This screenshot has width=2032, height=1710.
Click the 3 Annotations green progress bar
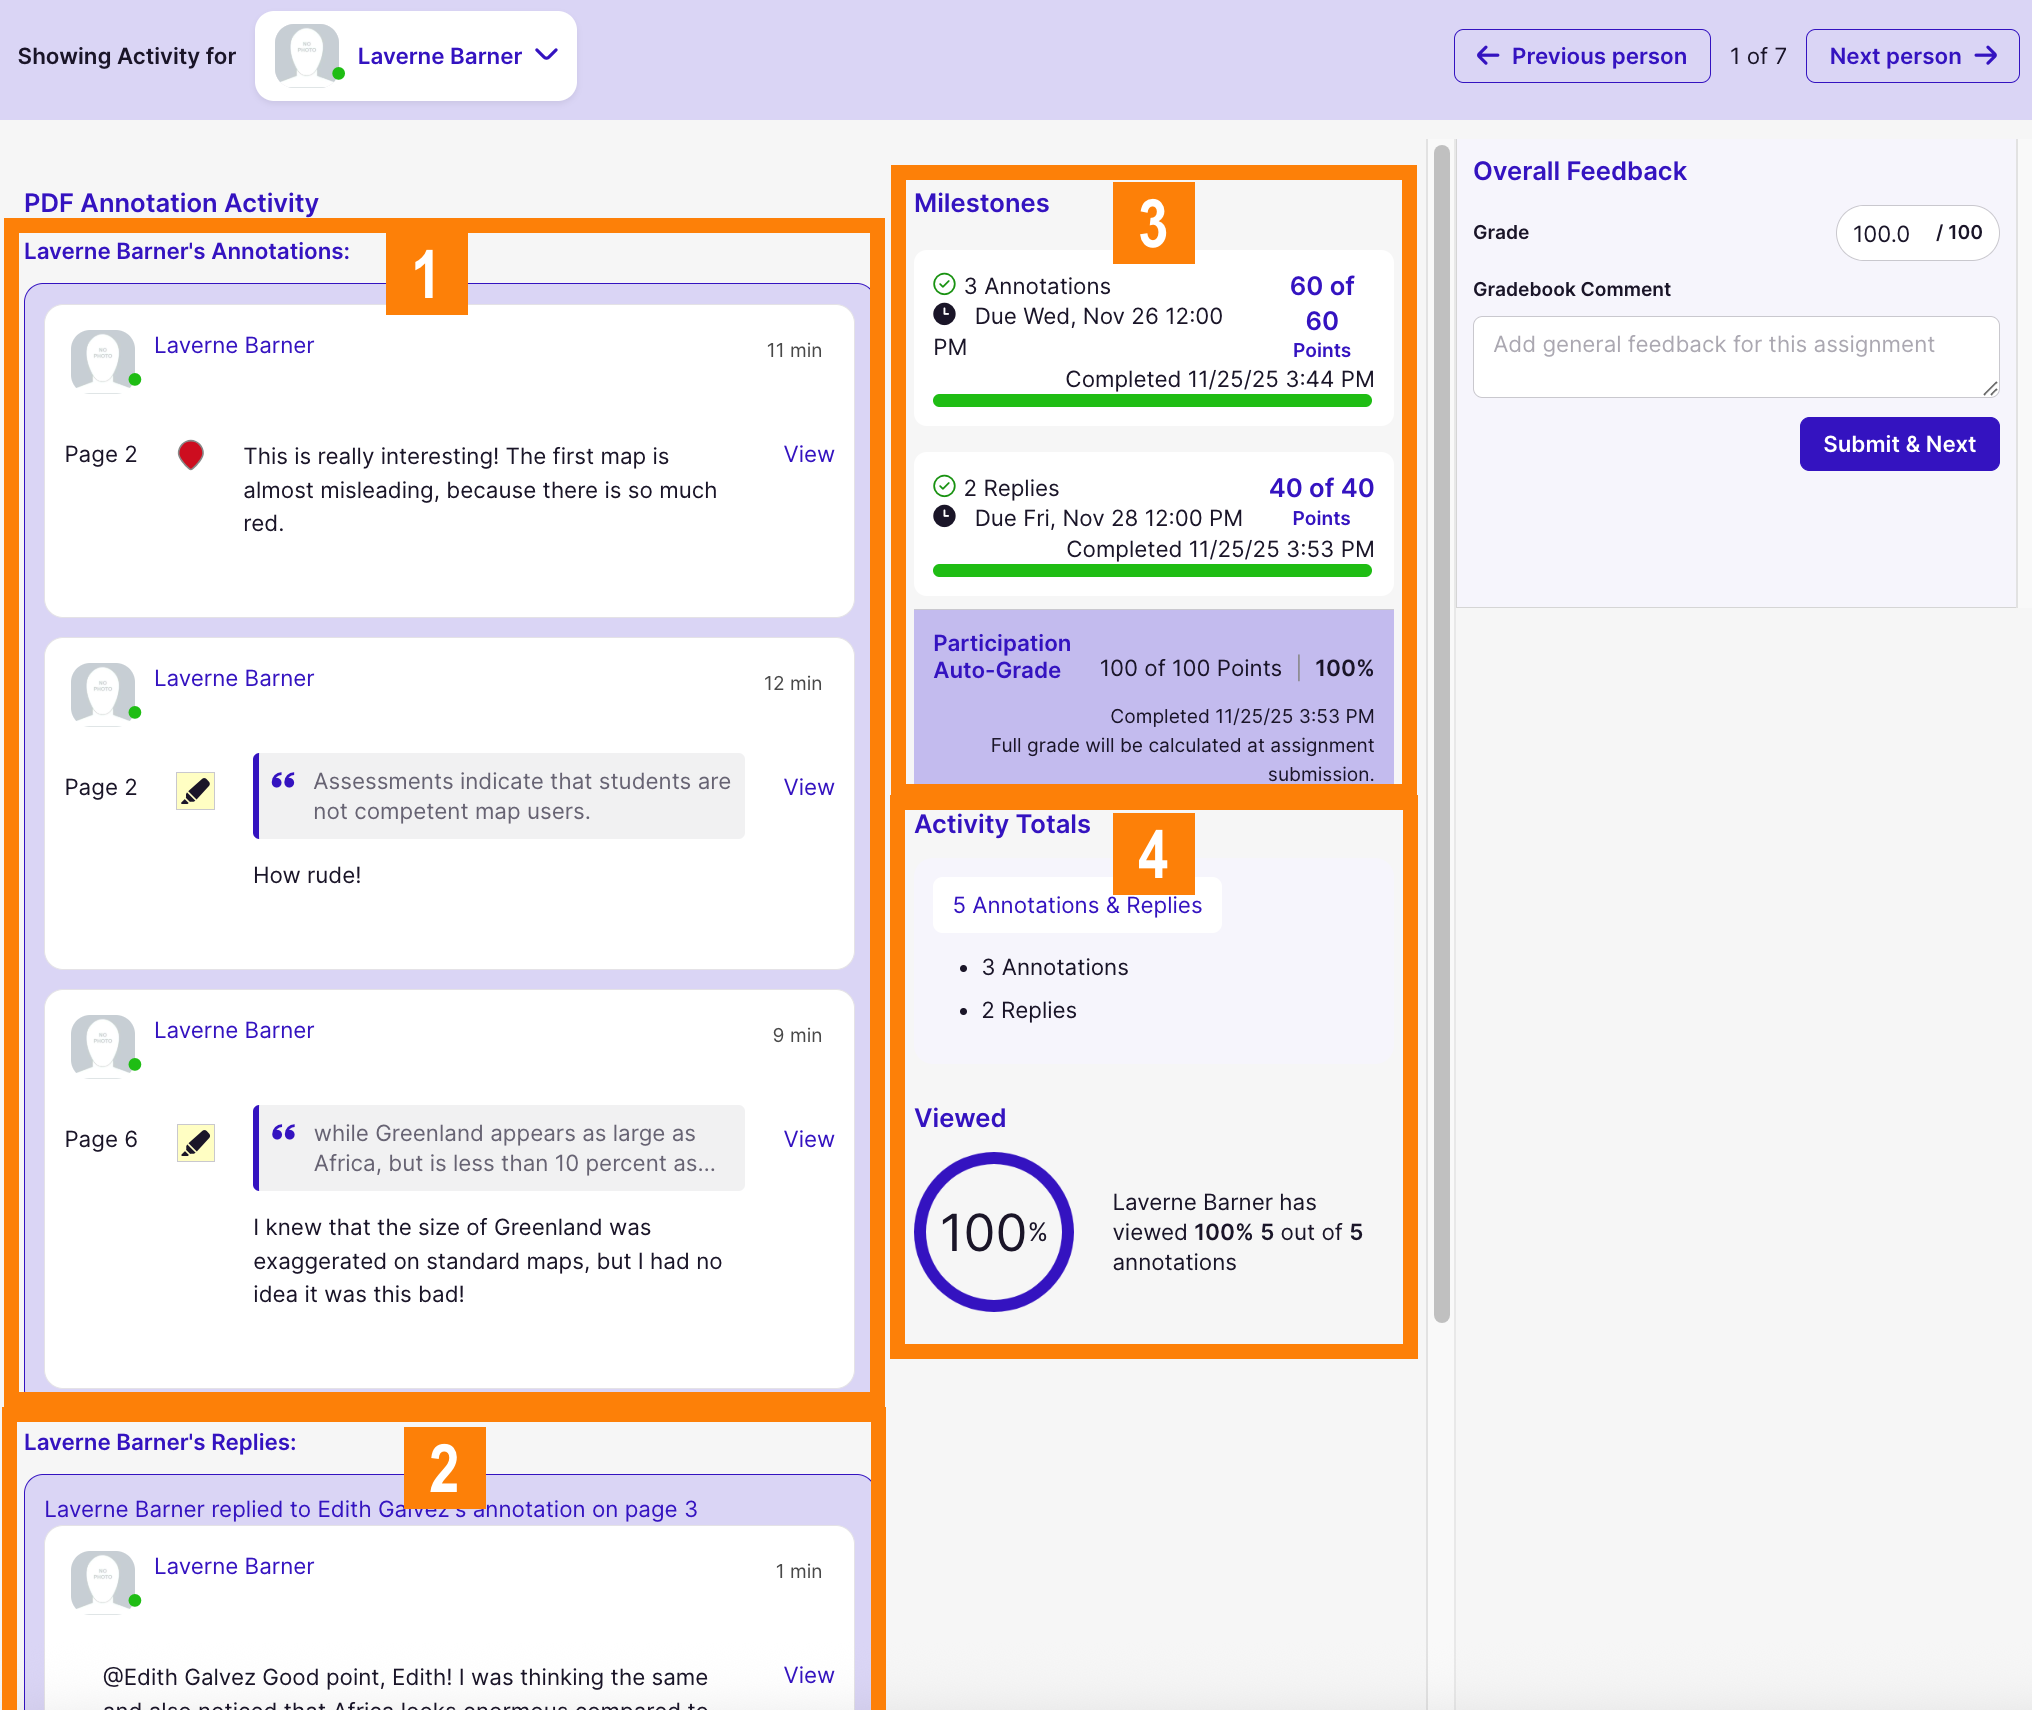(1151, 401)
